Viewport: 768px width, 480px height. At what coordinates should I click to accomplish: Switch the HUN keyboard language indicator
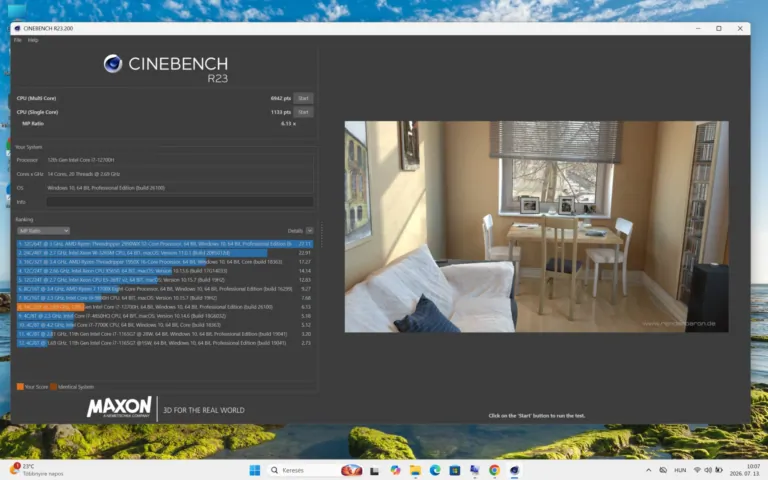[x=680, y=470]
